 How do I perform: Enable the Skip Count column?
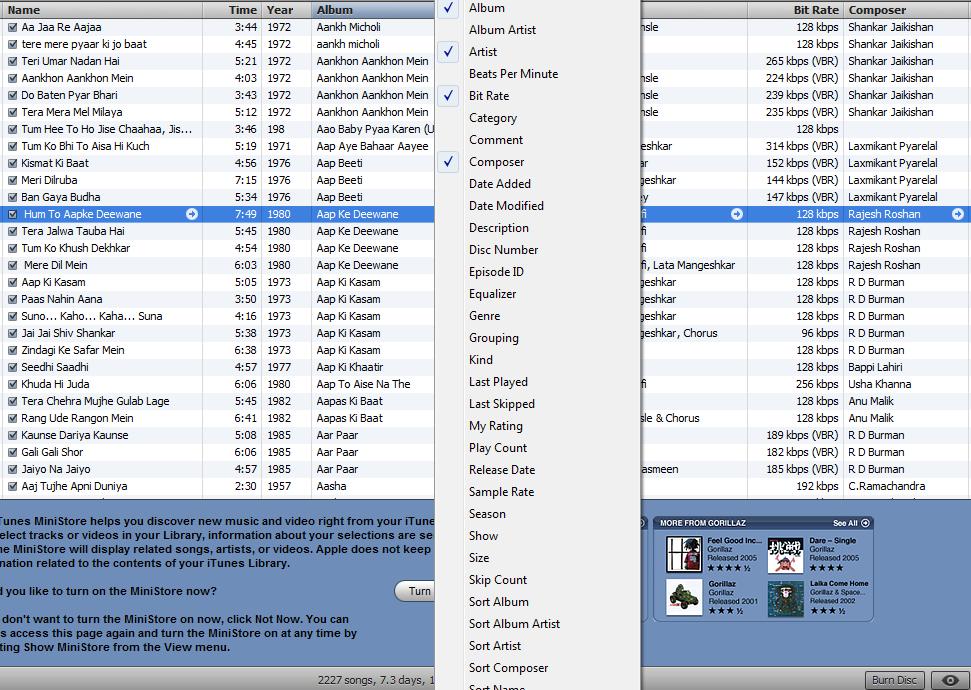(538, 580)
